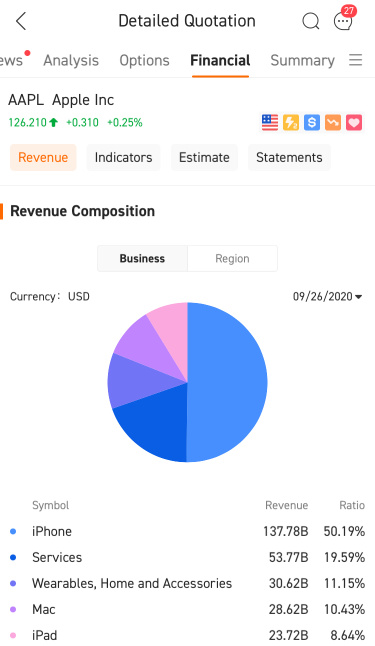
Task: Select the Revenue filter chip
Action: (43, 157)
